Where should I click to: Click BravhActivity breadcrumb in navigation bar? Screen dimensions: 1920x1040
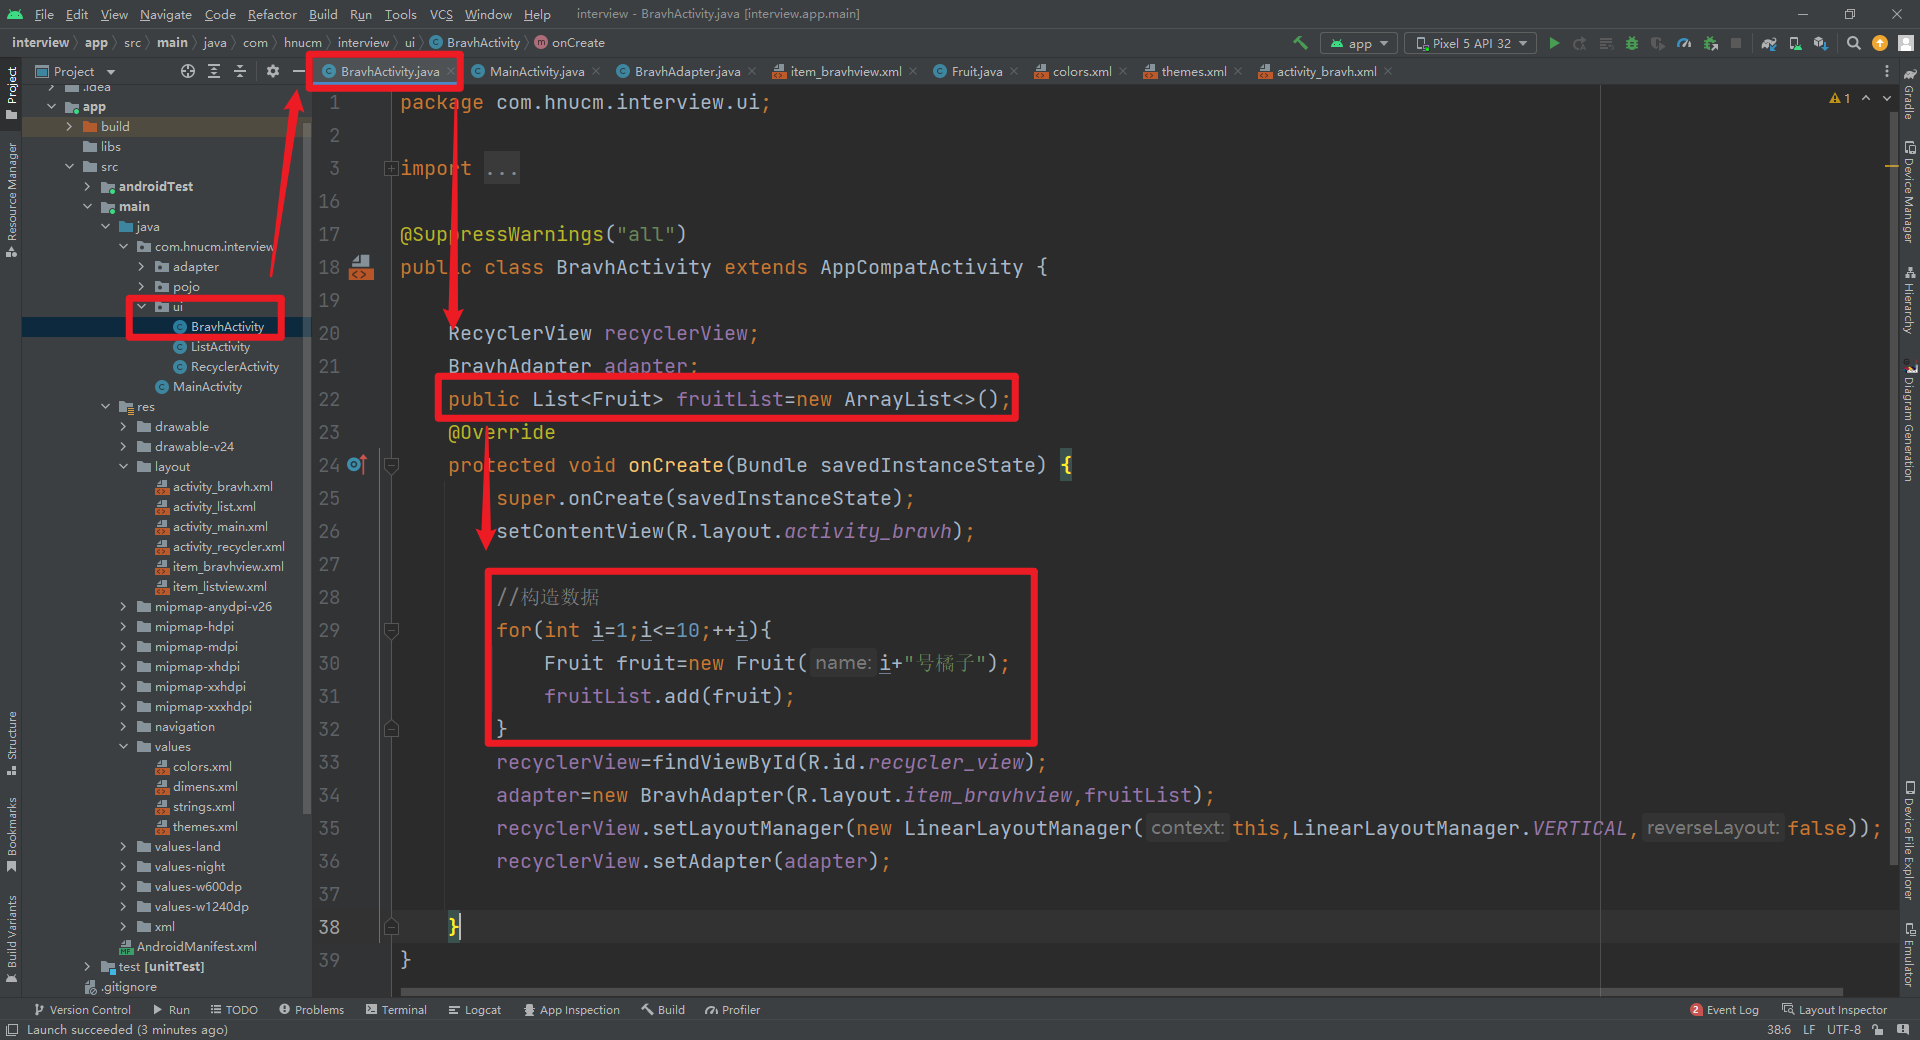click(475, 43)
